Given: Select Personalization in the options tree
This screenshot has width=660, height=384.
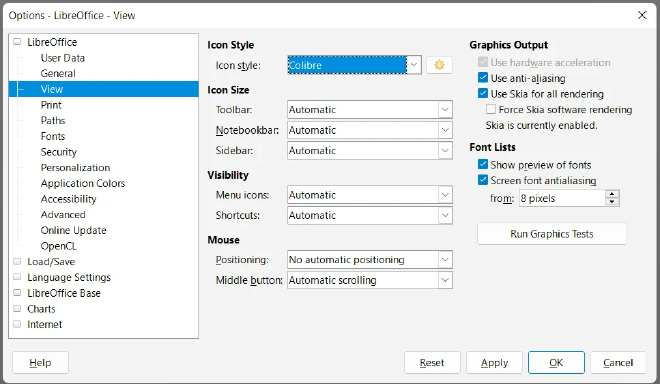Looking at the screenshot, I should 75,168.
